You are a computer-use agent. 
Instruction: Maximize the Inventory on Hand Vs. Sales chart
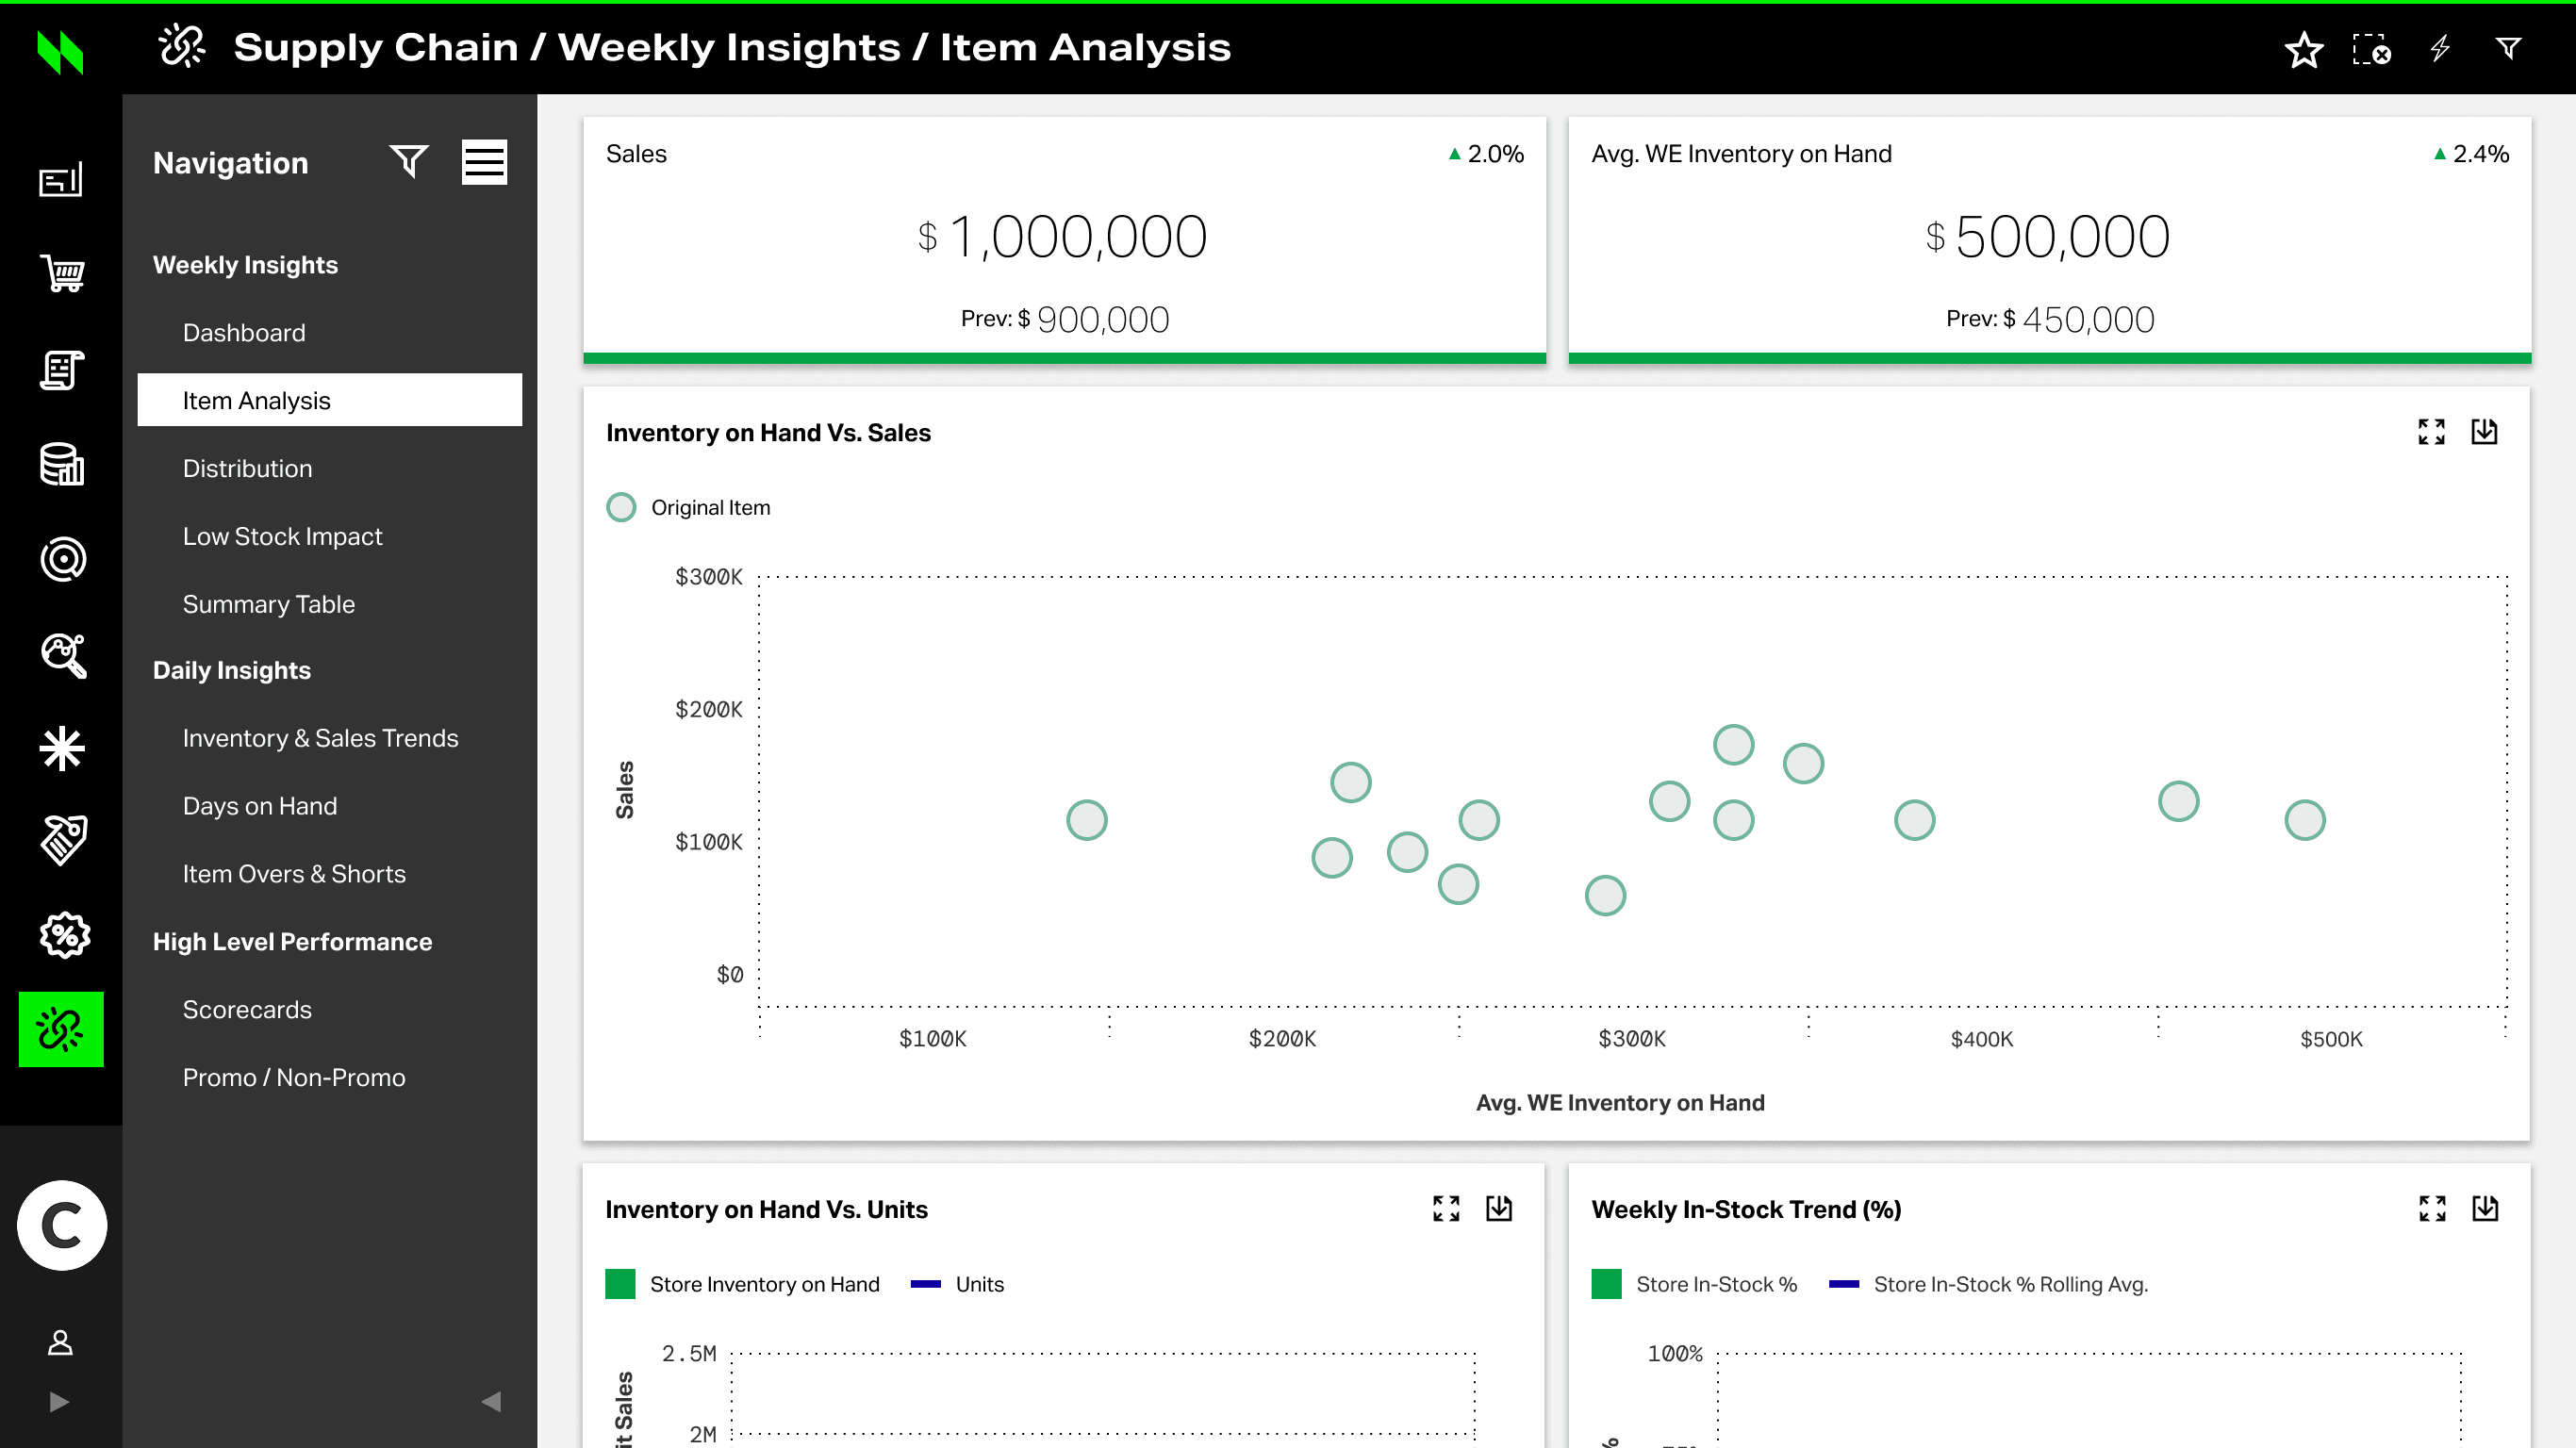tap(2431, 432)
